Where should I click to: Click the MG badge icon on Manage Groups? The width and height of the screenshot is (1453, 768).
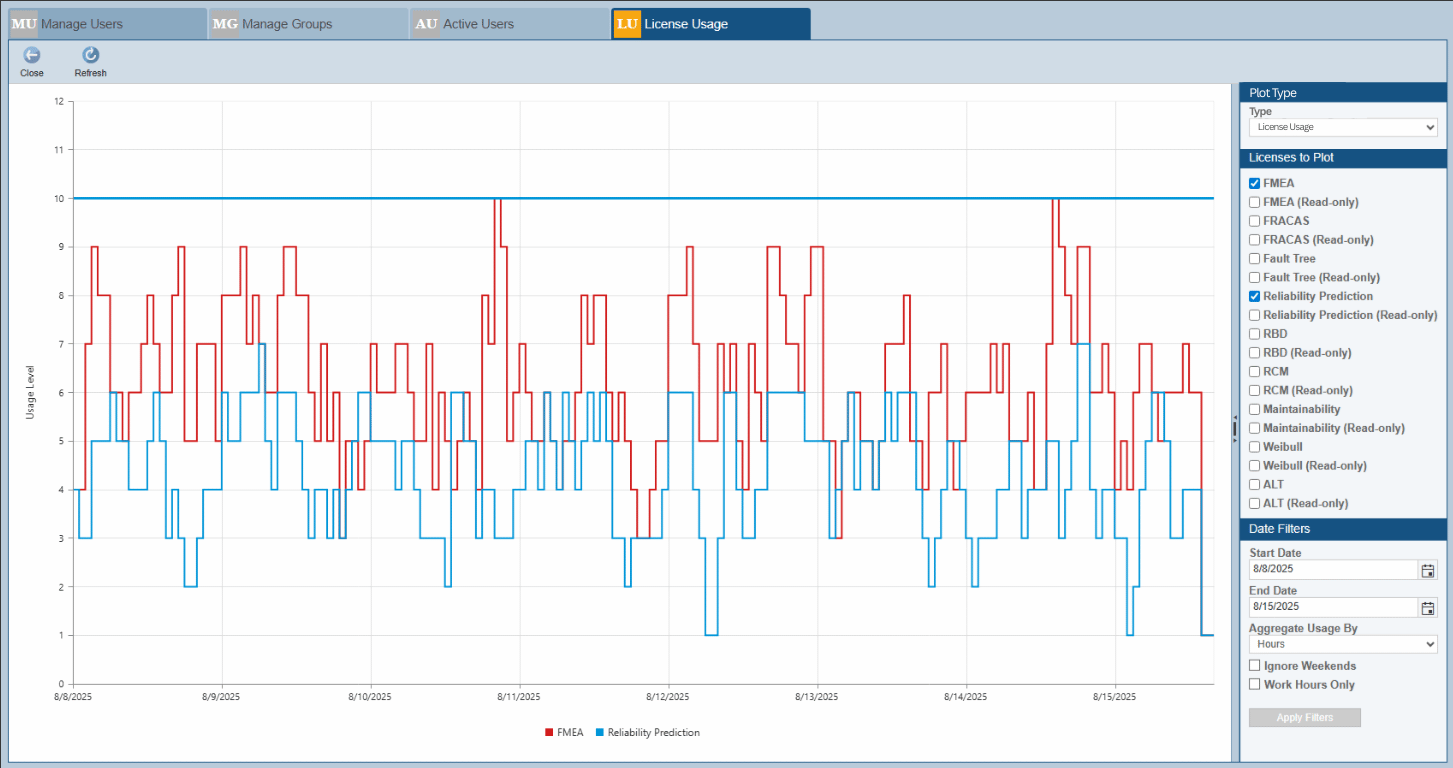(x=225, y=24)
